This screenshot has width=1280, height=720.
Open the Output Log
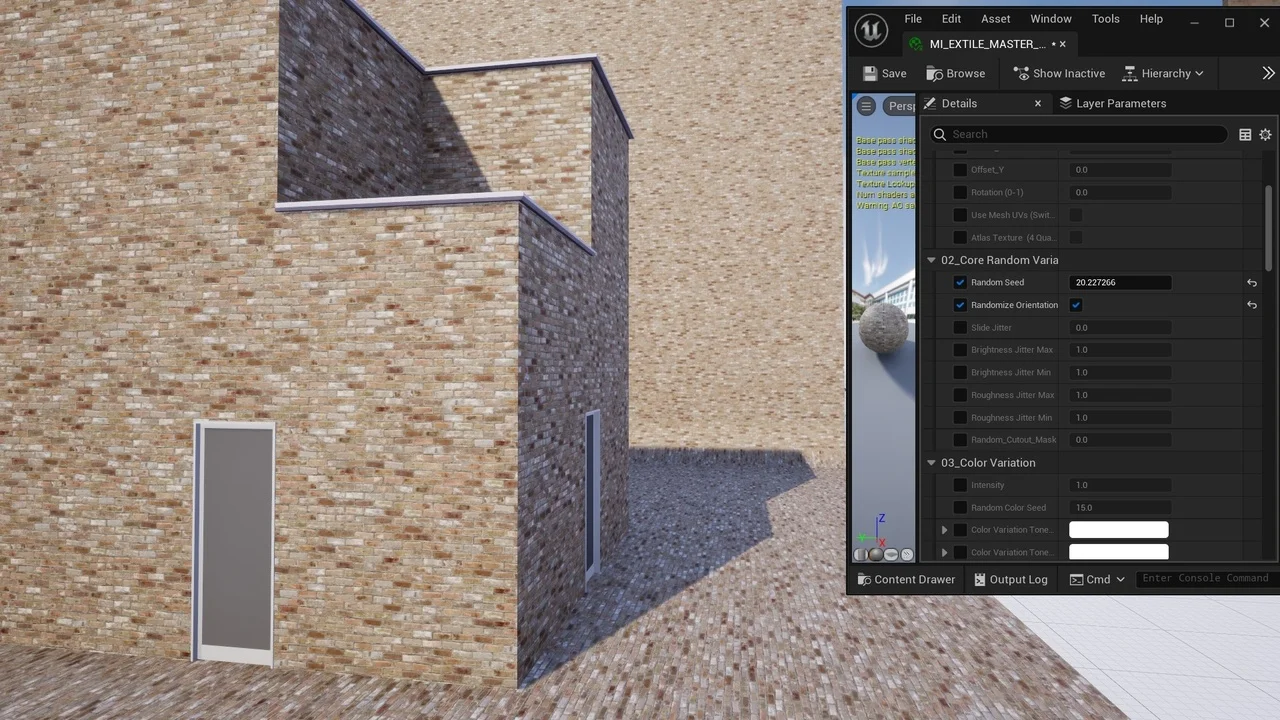(1010, 579)
